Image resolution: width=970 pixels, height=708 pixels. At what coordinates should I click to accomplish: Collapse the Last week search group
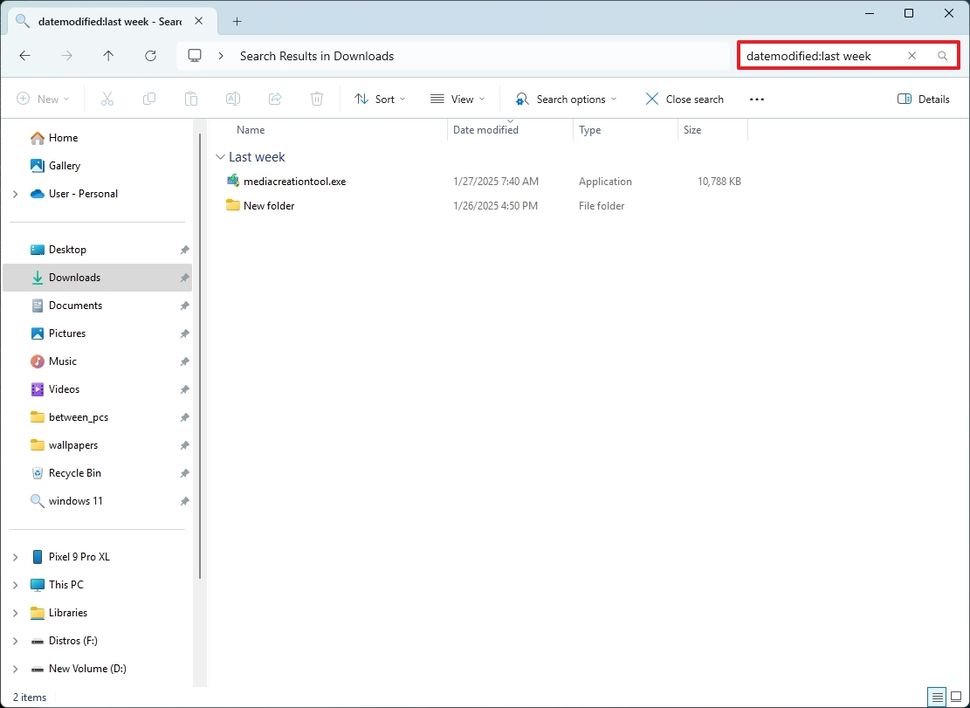(220, 157)
